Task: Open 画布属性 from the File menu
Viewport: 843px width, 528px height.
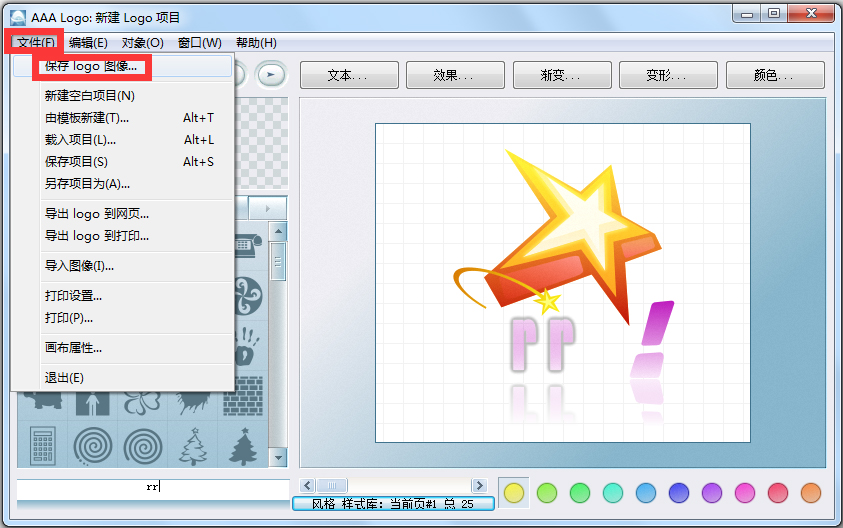Action: pos(73,348)
